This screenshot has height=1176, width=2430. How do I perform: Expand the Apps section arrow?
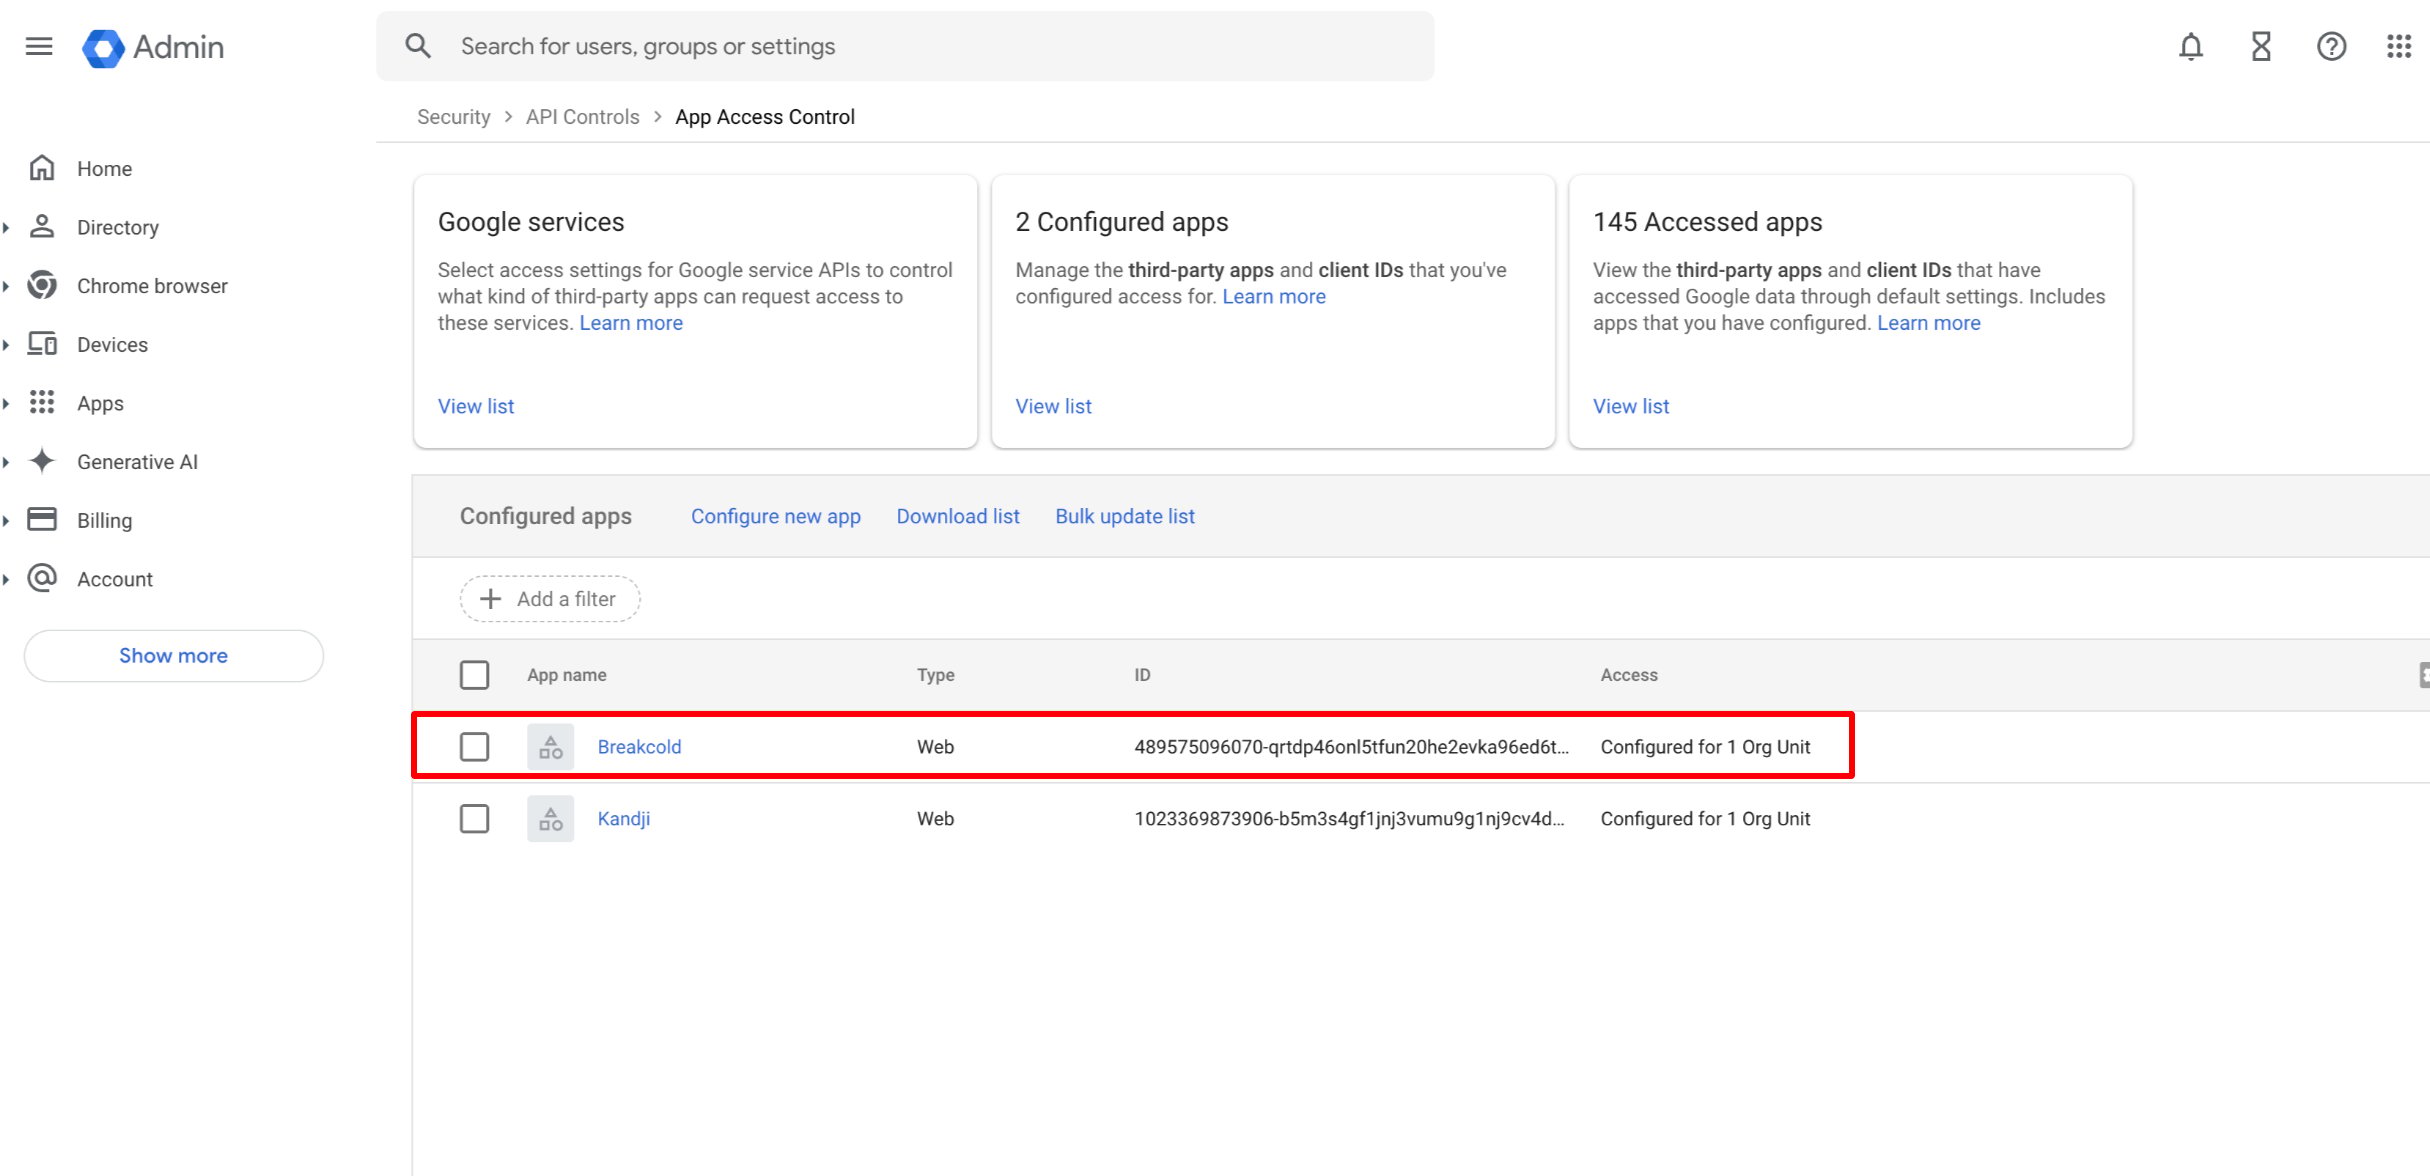tap(6, 403)
